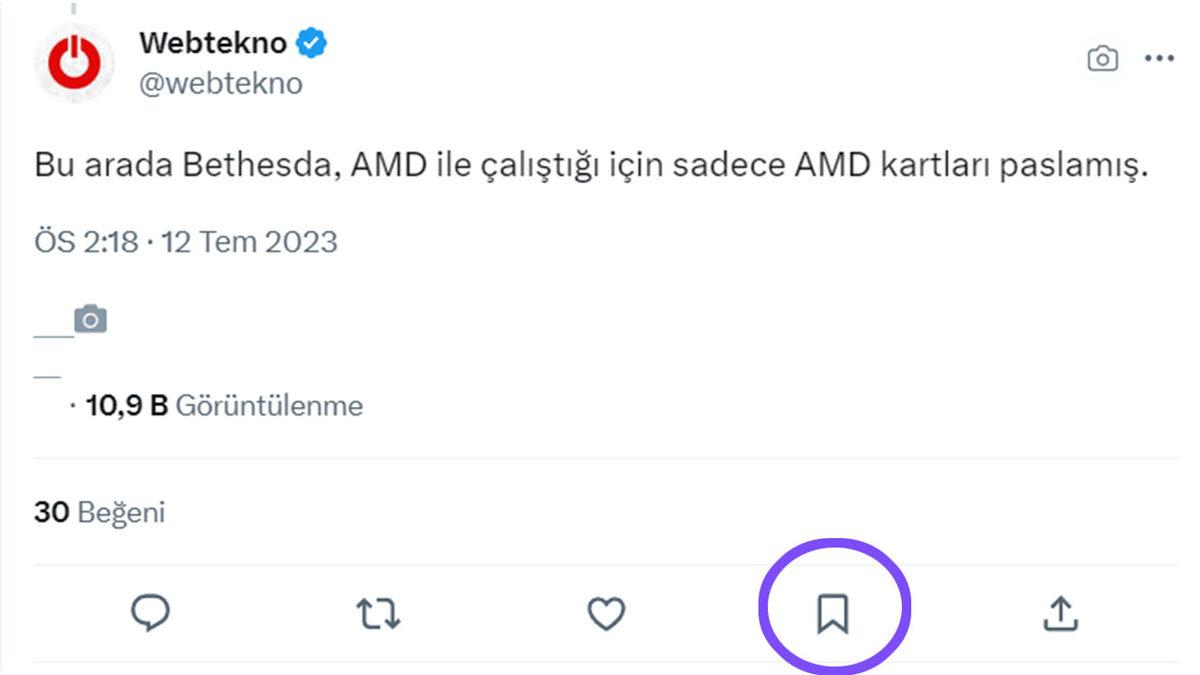Screen dimensions: 1200x675
Task: Open the reply composer with the speech bubble icon
Action: [152, 613]
